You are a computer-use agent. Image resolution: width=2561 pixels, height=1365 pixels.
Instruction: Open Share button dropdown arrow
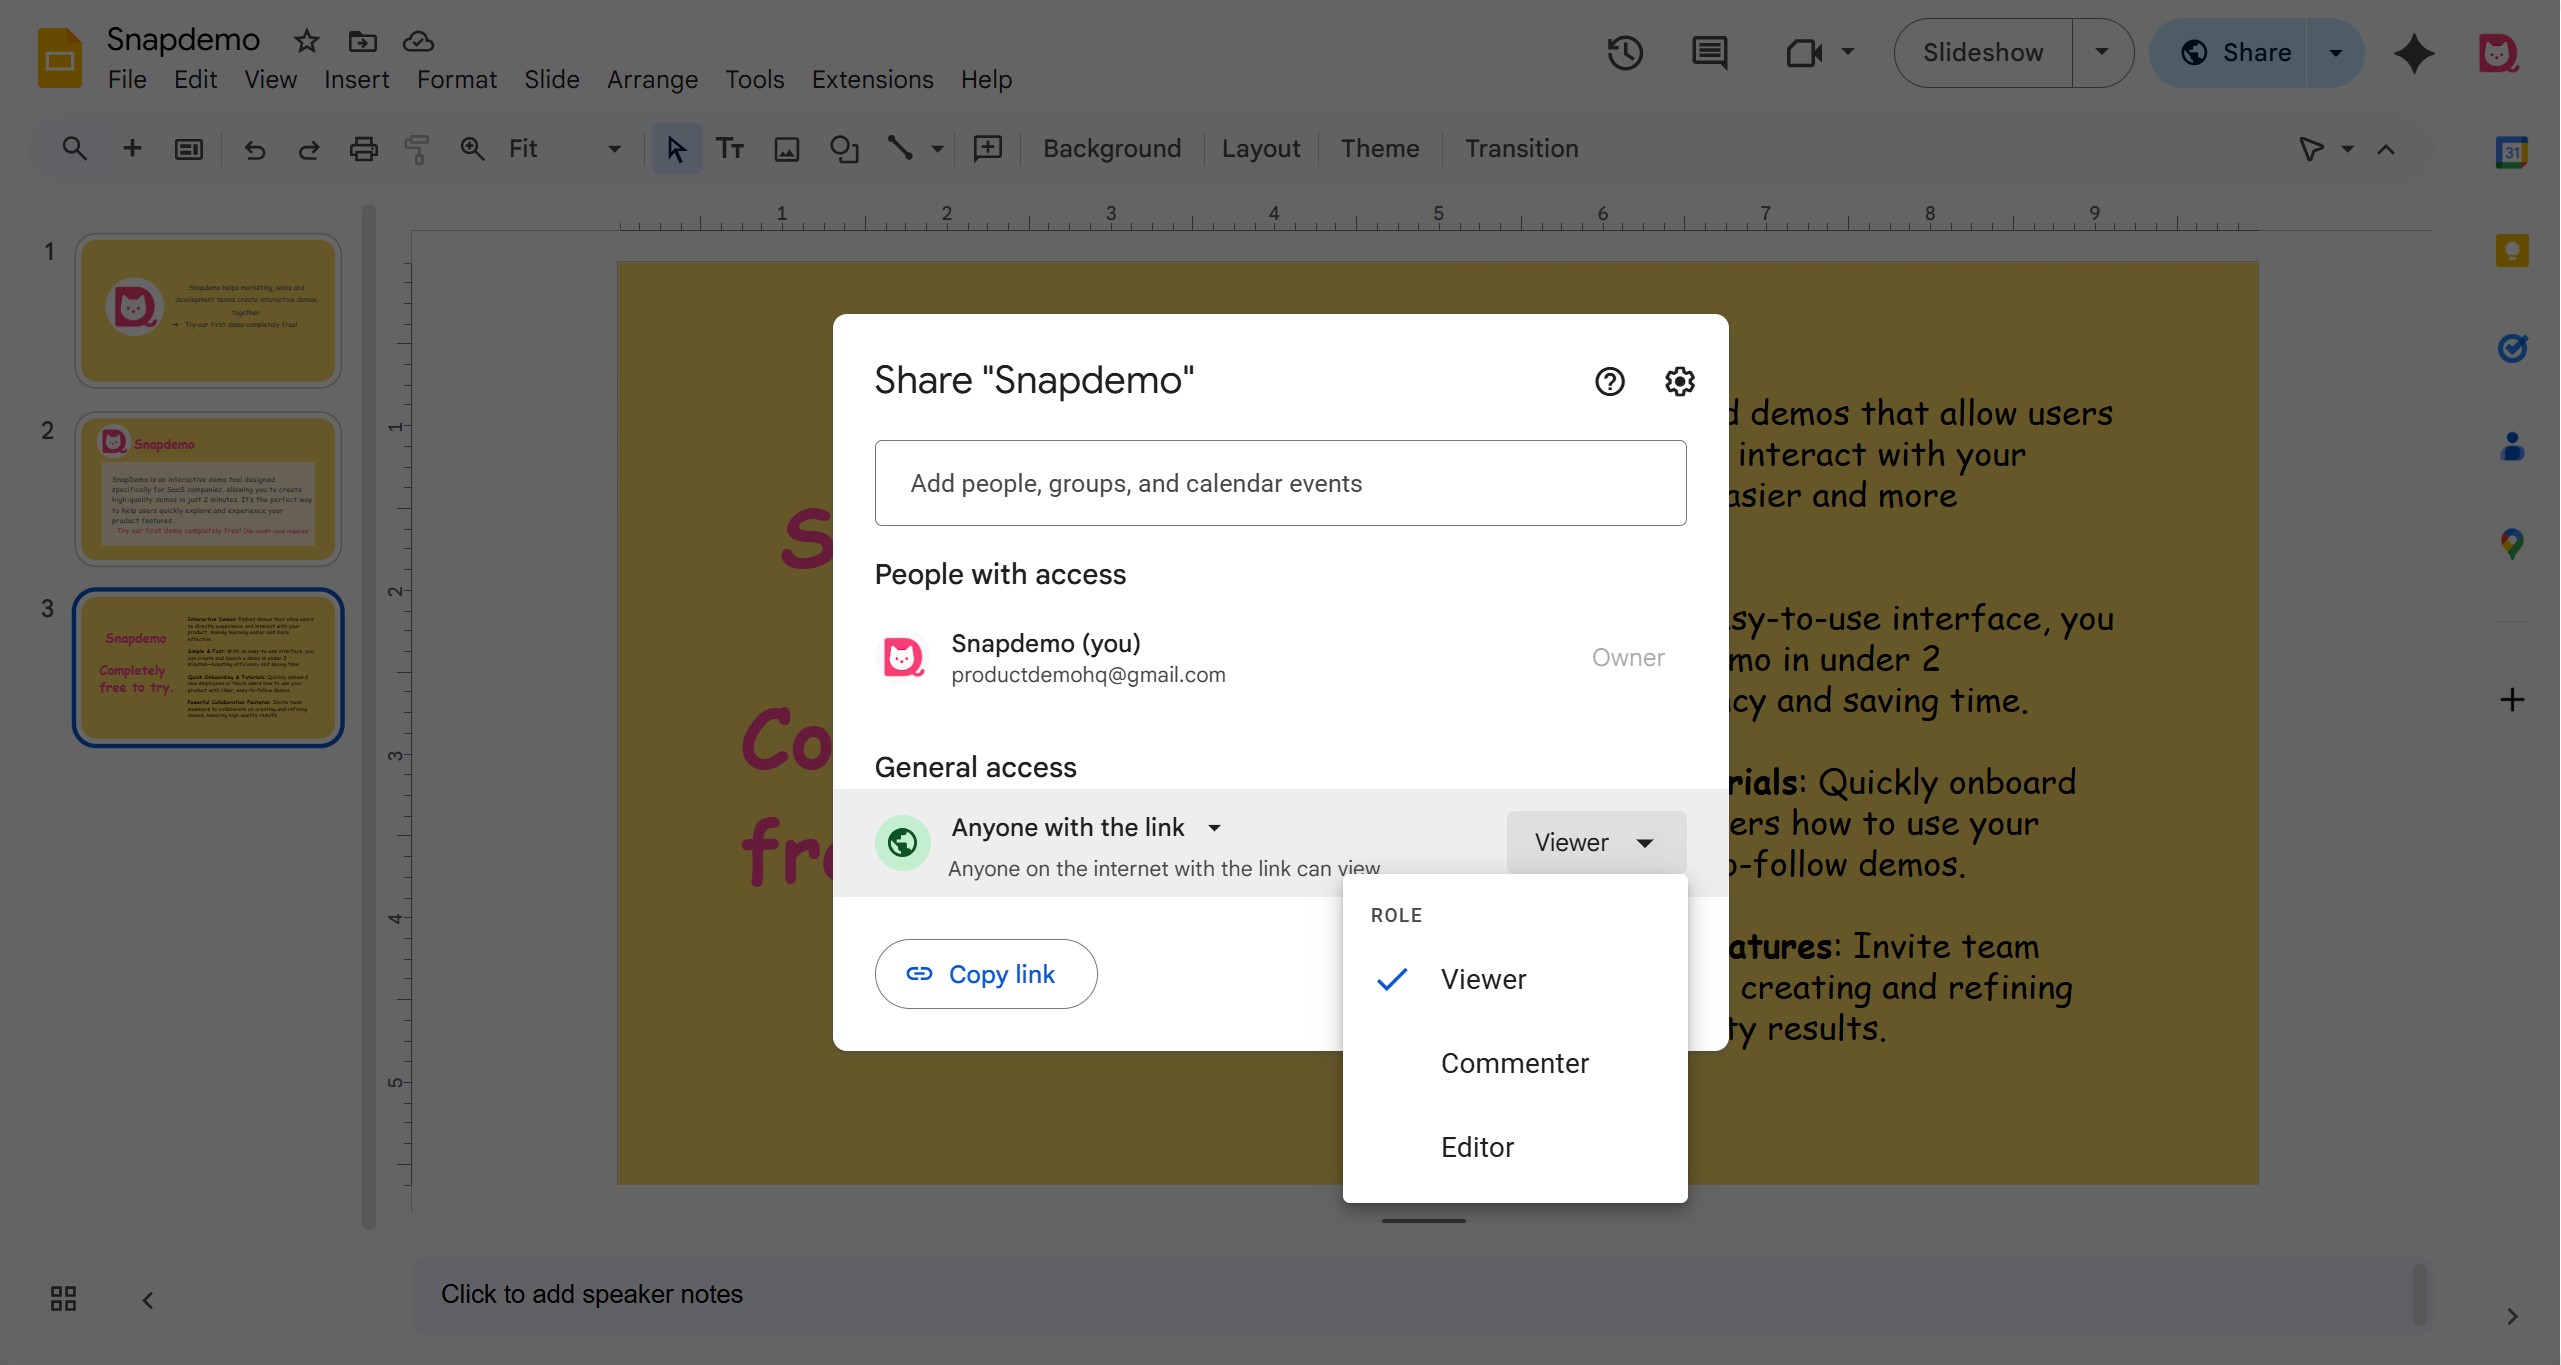2336,53
